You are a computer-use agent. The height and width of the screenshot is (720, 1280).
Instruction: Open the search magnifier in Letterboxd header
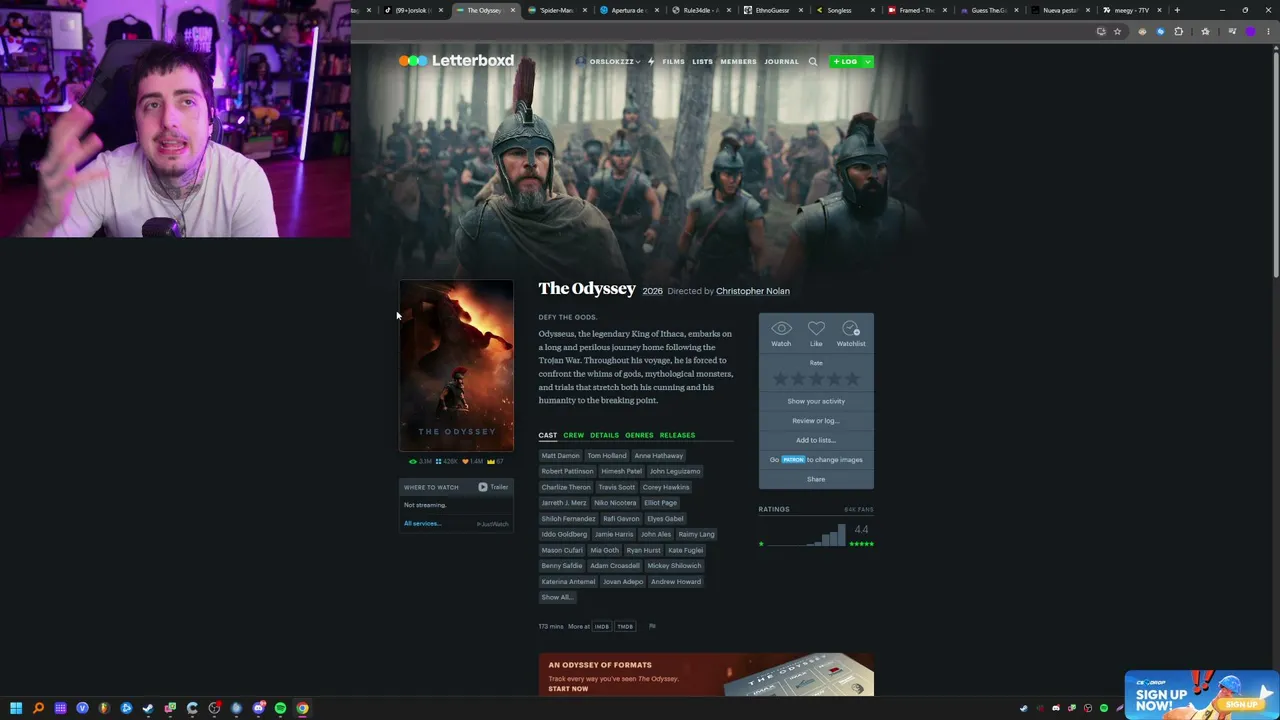(x=813, y=62)
